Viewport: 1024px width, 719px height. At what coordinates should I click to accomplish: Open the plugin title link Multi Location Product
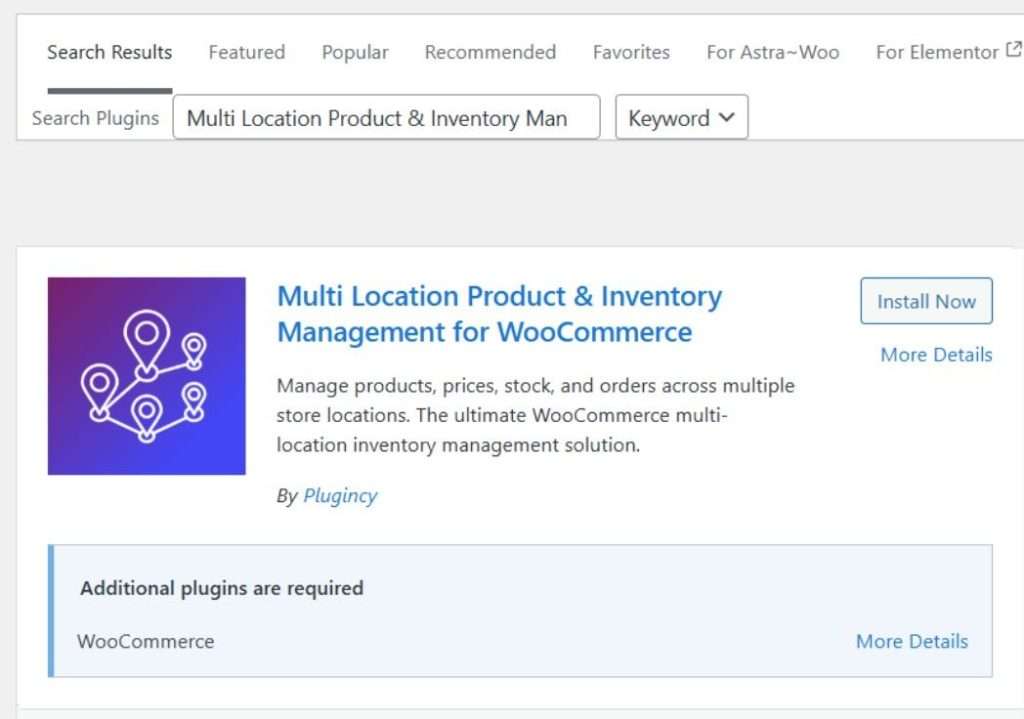[500, 314]
